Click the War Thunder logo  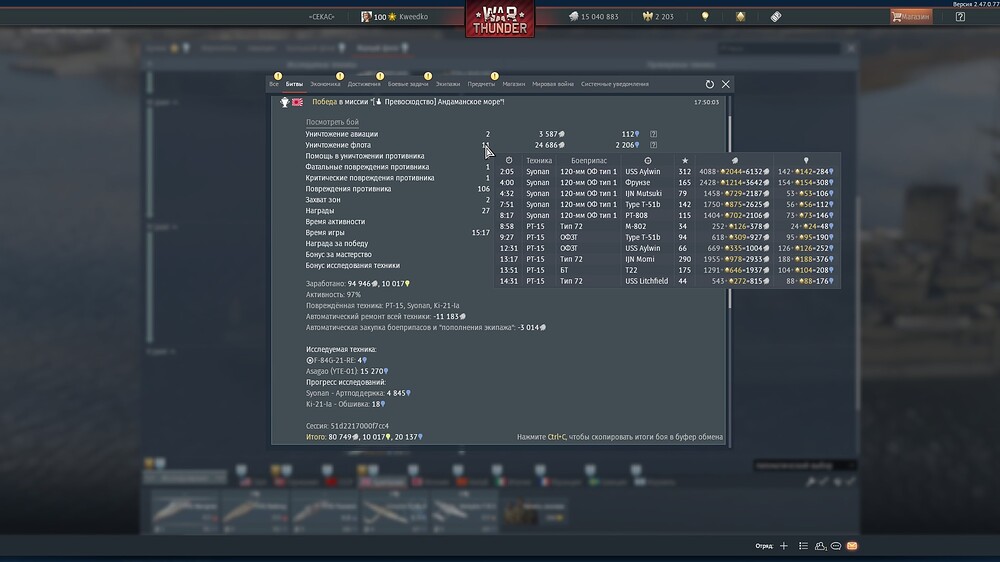(500, 19)
